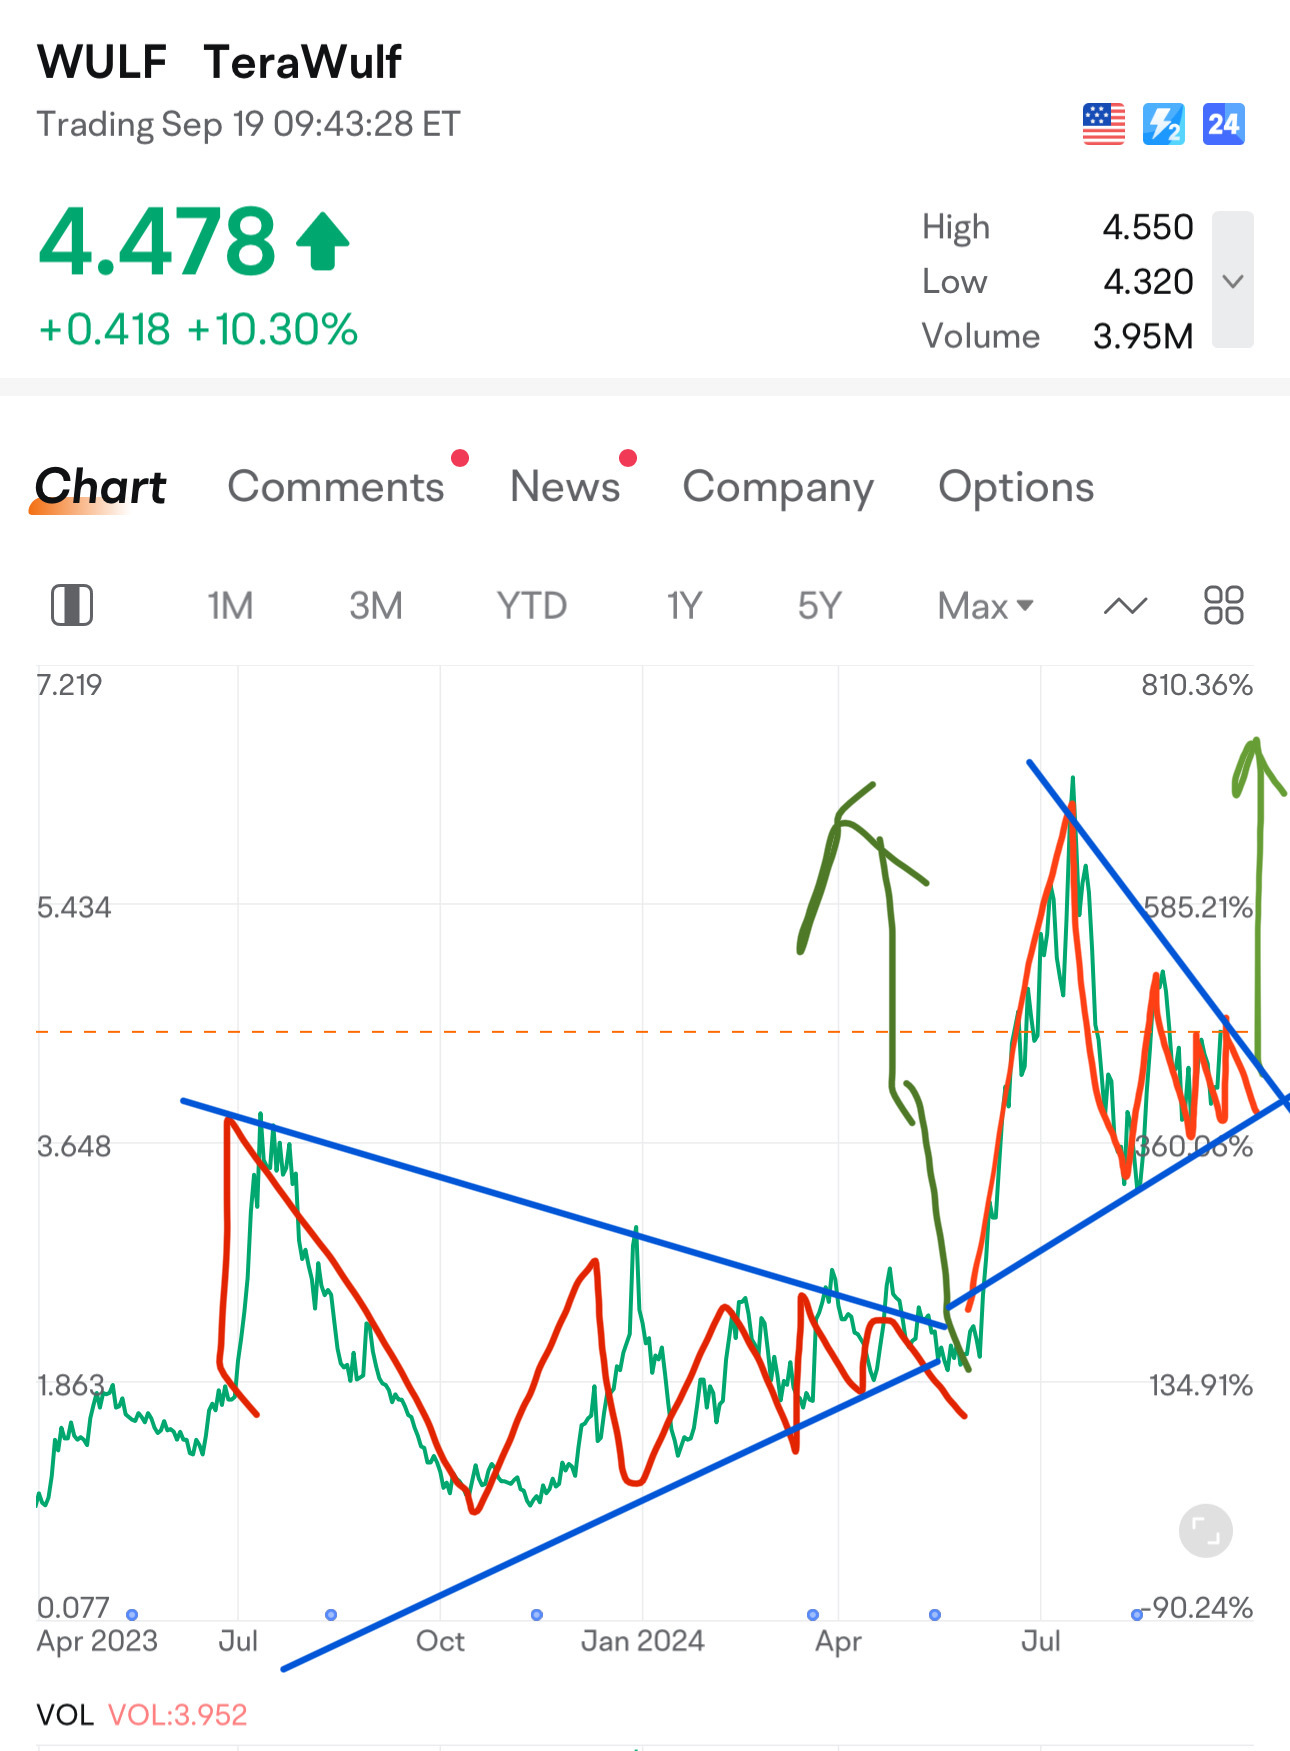Tap the current price 4.478
1290x1751 pixels.
pyautogui.click(x=157, y=241)
